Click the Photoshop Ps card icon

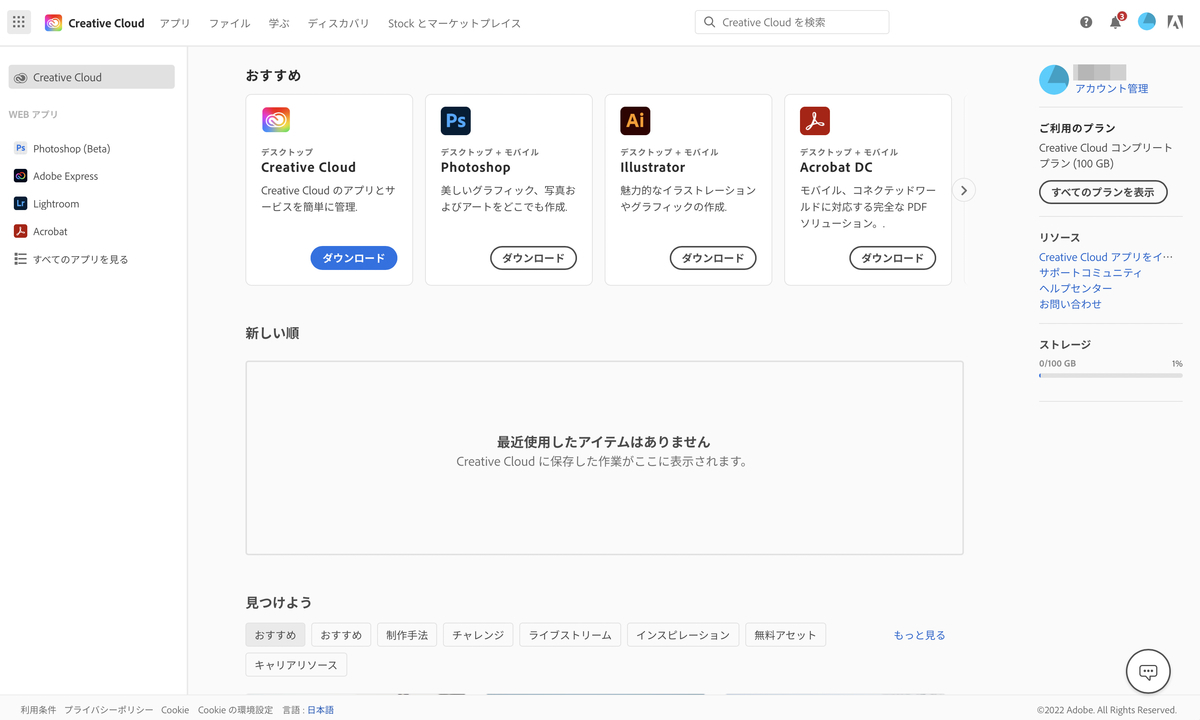456,121
